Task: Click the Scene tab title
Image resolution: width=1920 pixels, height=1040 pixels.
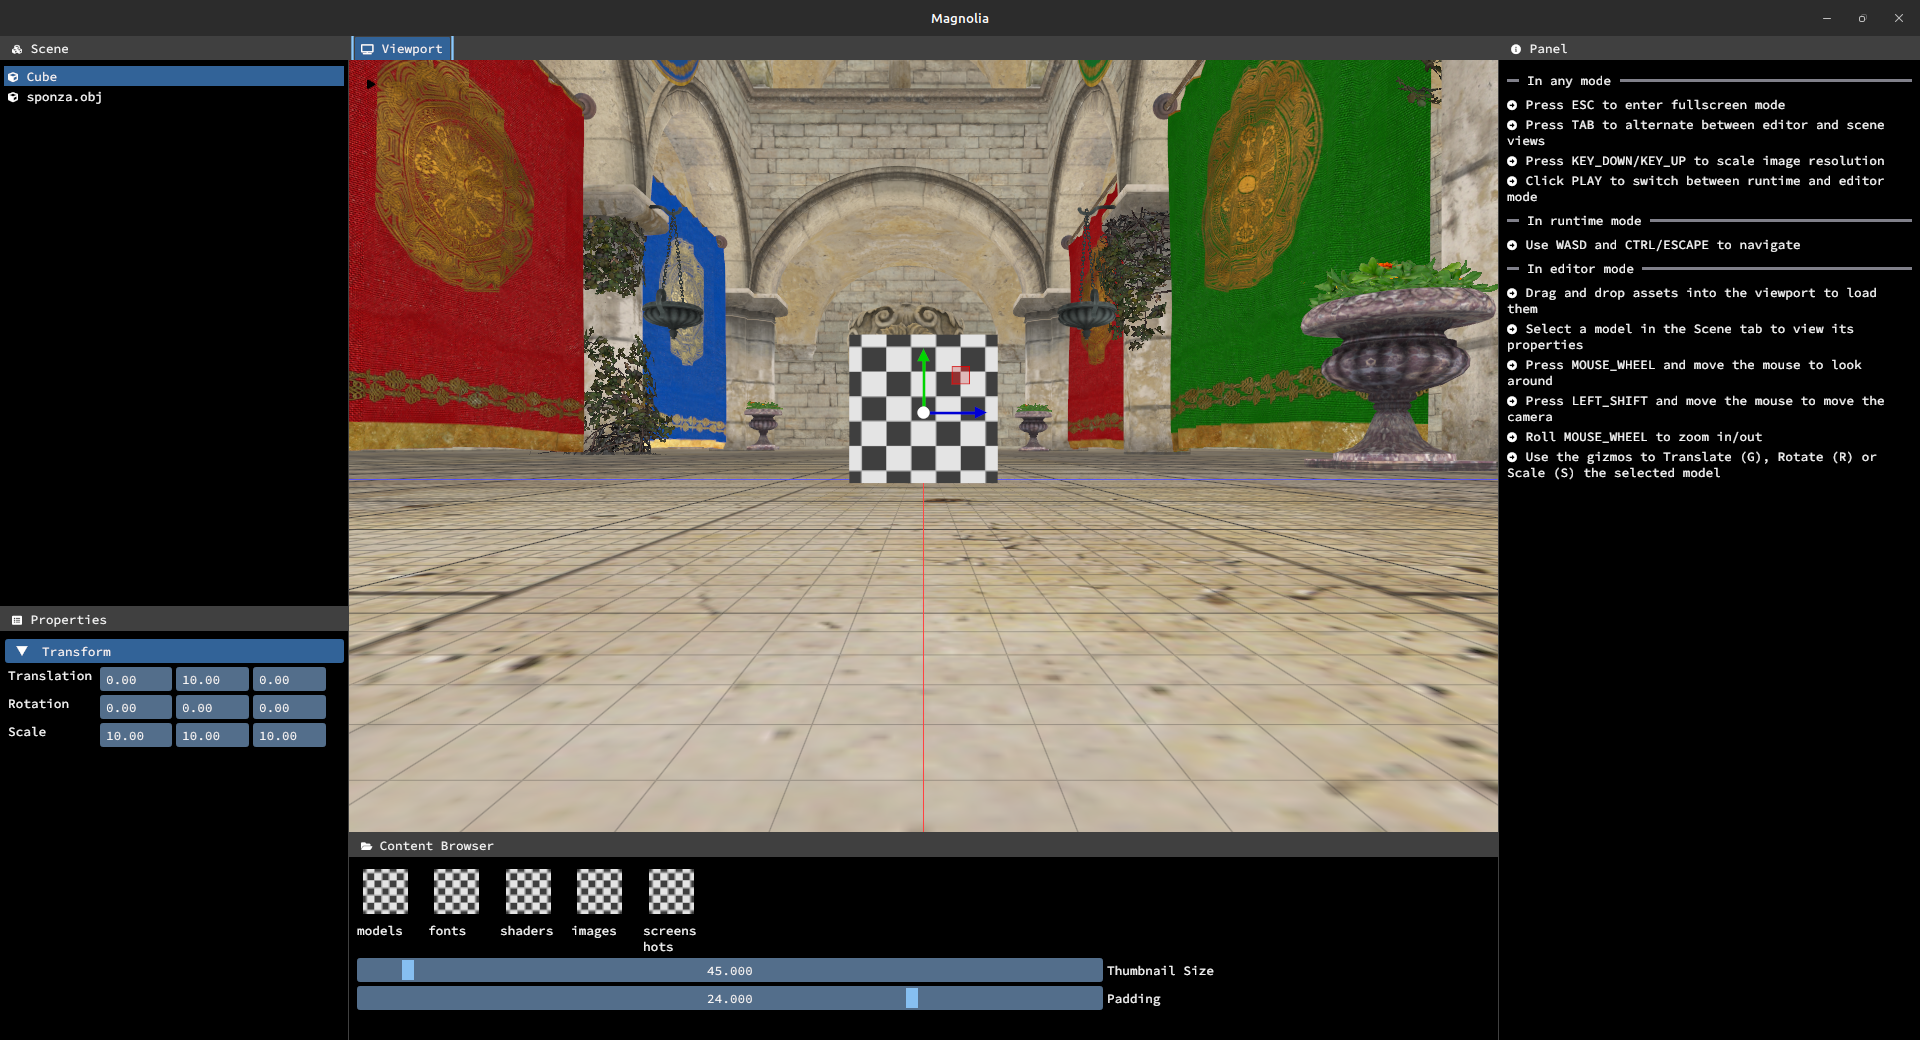Action: [49, 49]
